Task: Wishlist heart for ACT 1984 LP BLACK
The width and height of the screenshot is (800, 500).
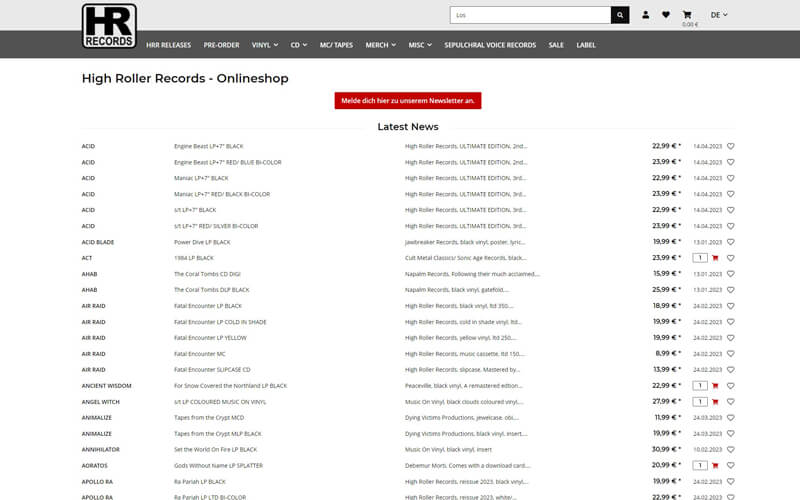Action: click(x=731, y=258)
